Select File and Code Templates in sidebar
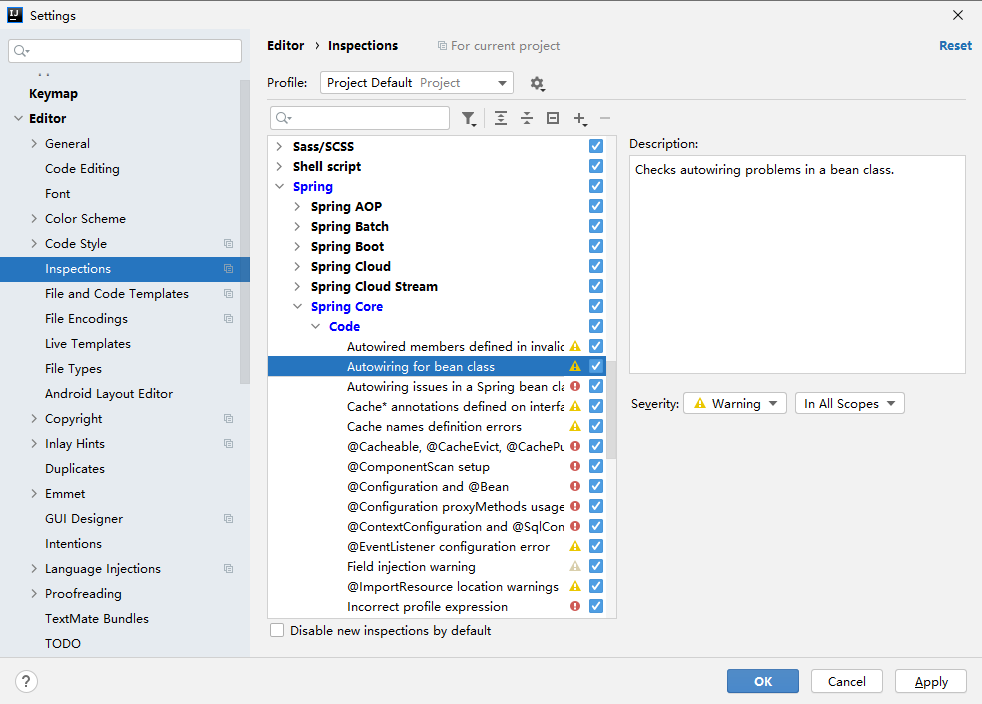The height and width of the screenshot is (704, 982). click(x=117, y=294)
